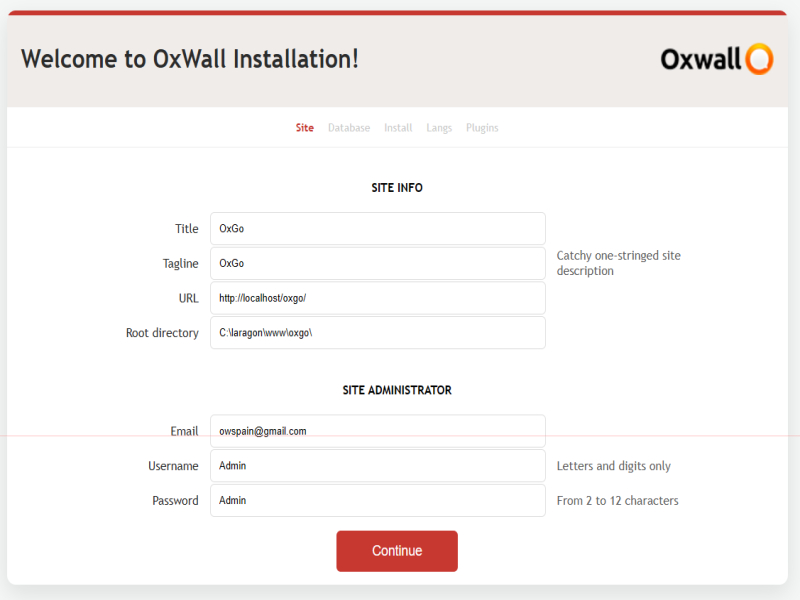The height and width of the screenshot is (600, 800).
Task: Click into the Title input field
Action: [377, 229]
